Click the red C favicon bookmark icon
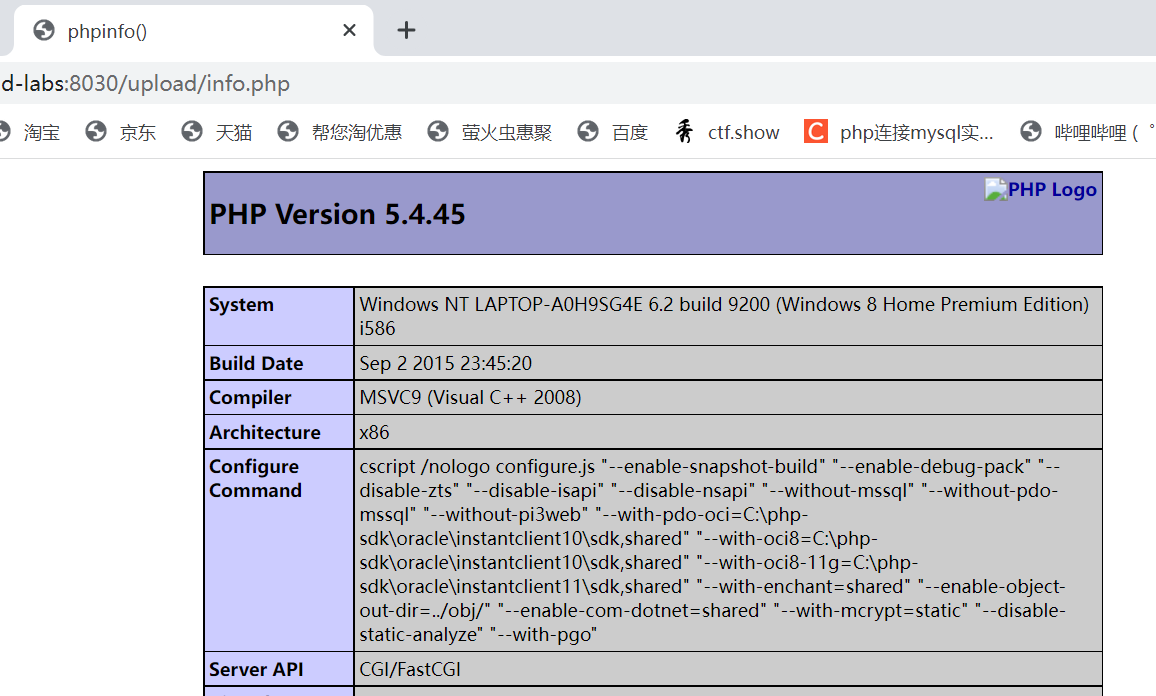1156x696 pixels. click(815, 132)
